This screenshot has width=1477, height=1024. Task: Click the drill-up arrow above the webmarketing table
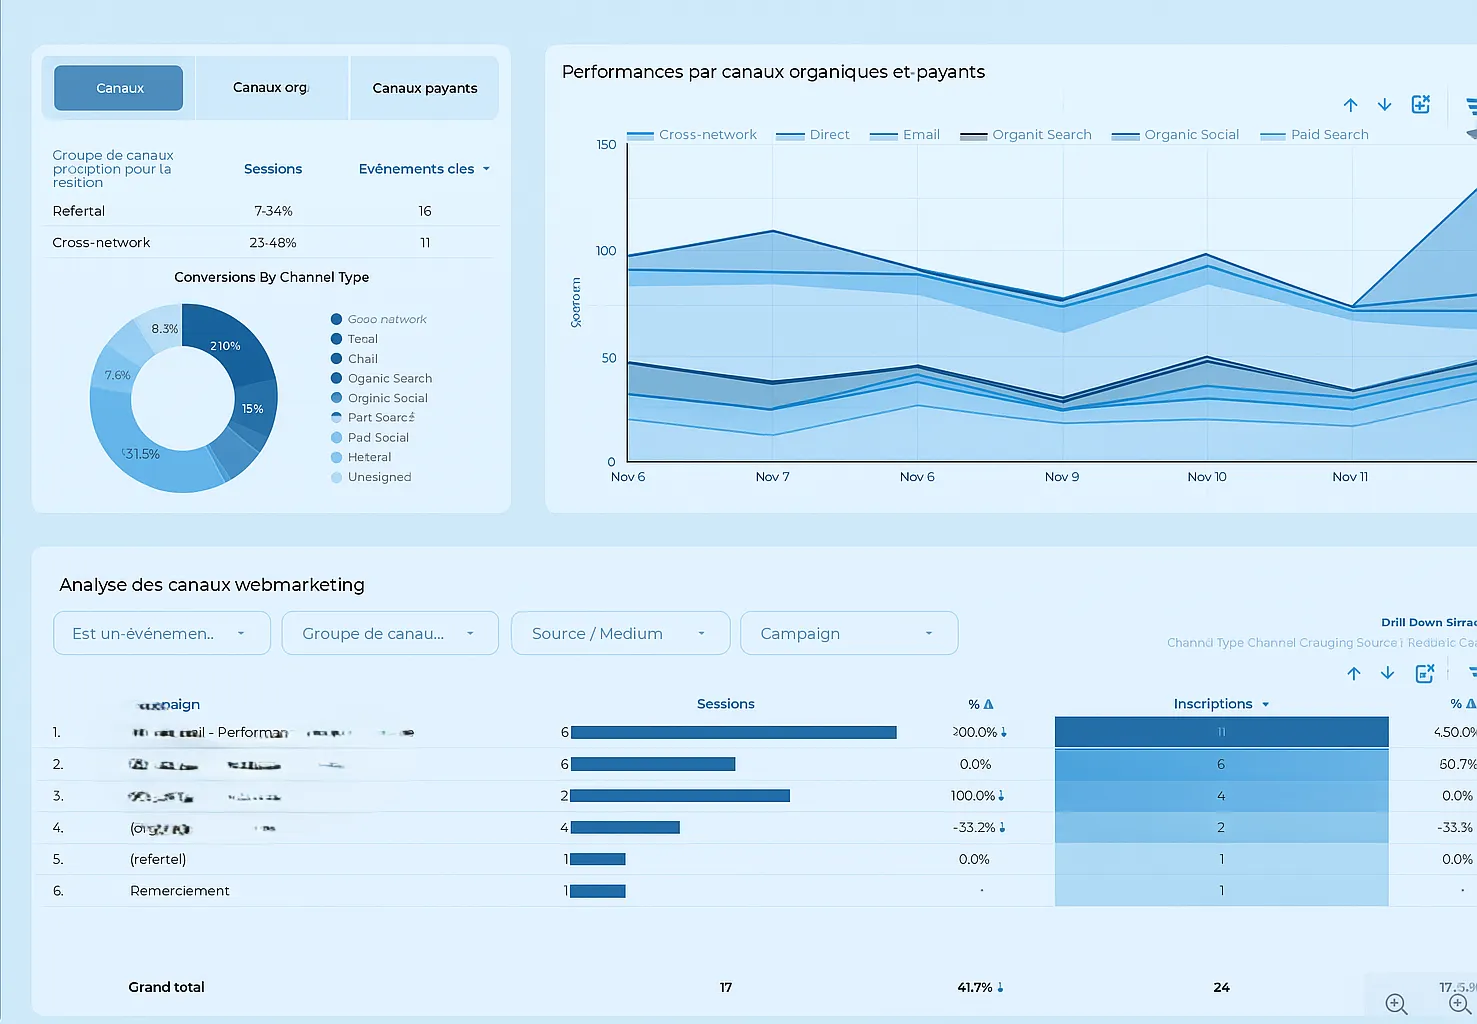(1354, 673)
